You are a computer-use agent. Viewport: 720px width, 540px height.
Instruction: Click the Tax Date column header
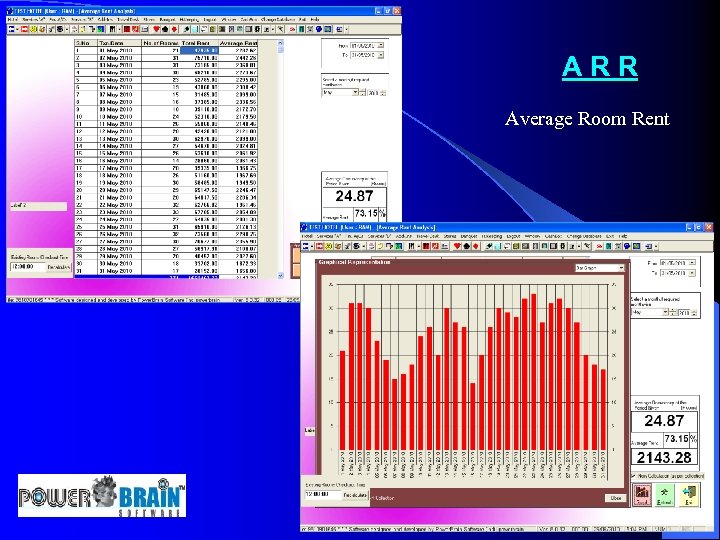click(119, 43)
